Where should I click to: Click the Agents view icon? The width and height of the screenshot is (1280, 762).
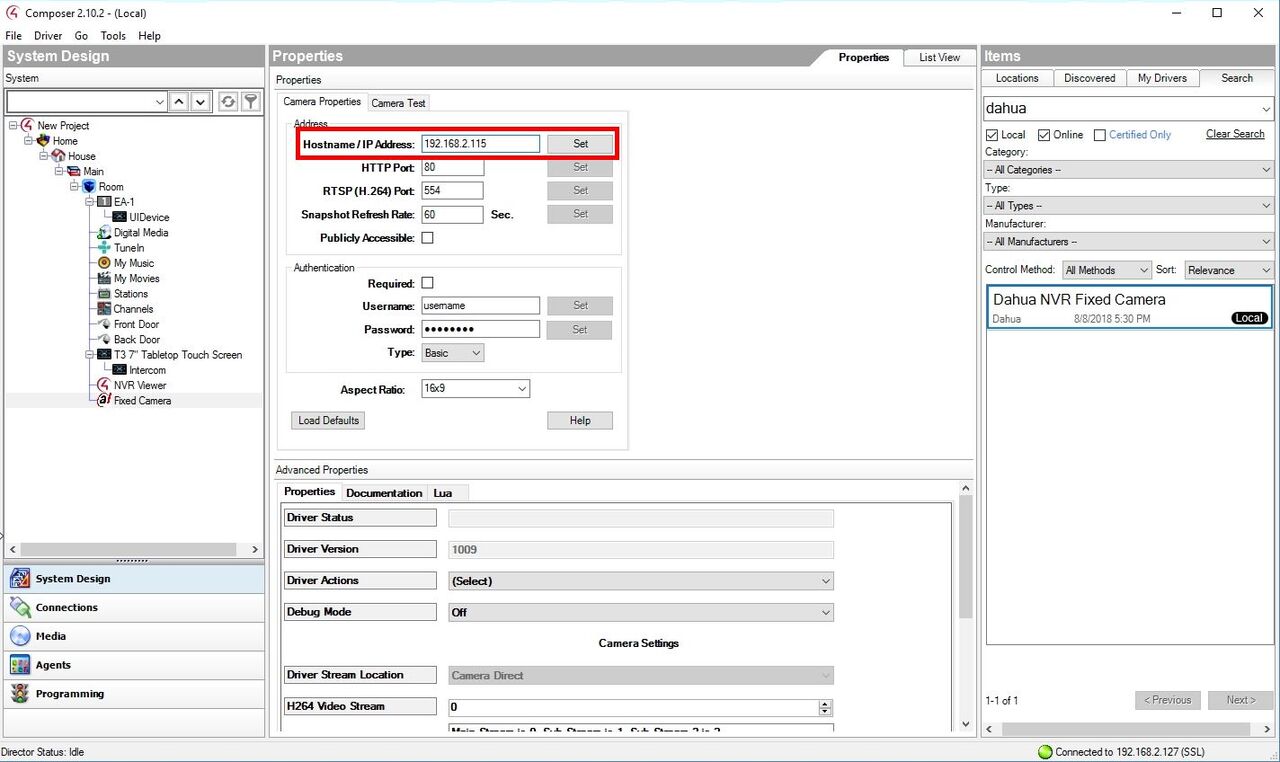20,665
